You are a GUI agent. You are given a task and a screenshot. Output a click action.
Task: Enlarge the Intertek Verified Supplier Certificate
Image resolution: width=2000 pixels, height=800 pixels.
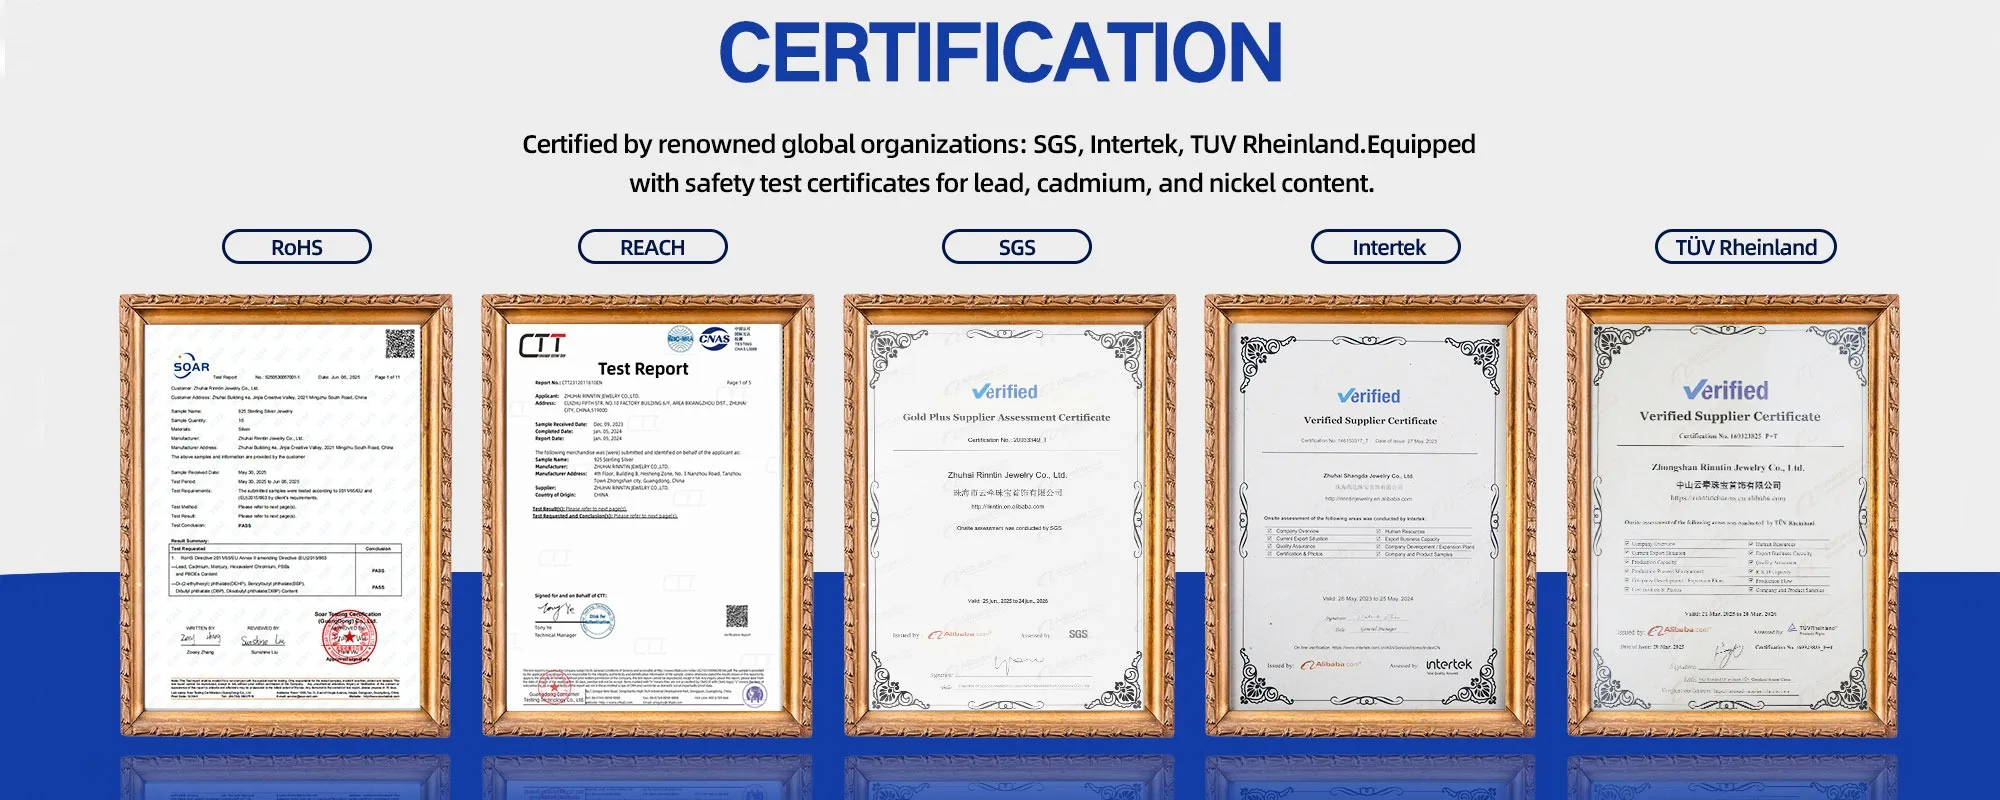1370,515
